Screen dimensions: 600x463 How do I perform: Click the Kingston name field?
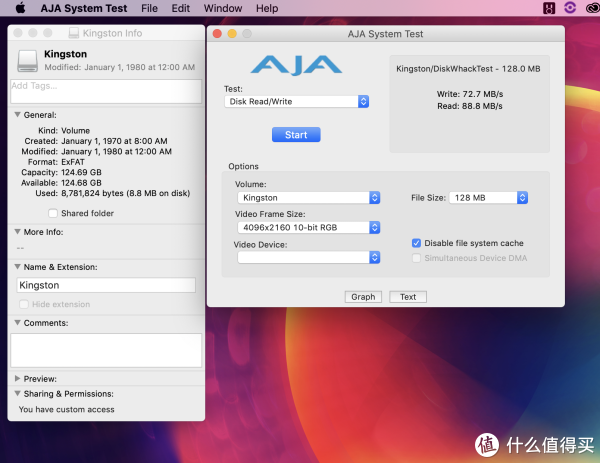pos(106,285)
